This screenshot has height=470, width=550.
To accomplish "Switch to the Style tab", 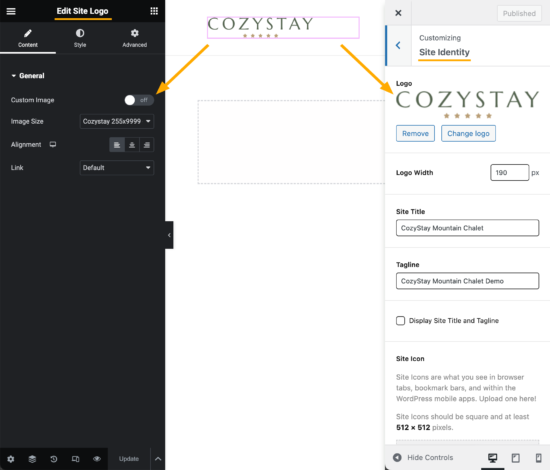I will tap(80, 39).
